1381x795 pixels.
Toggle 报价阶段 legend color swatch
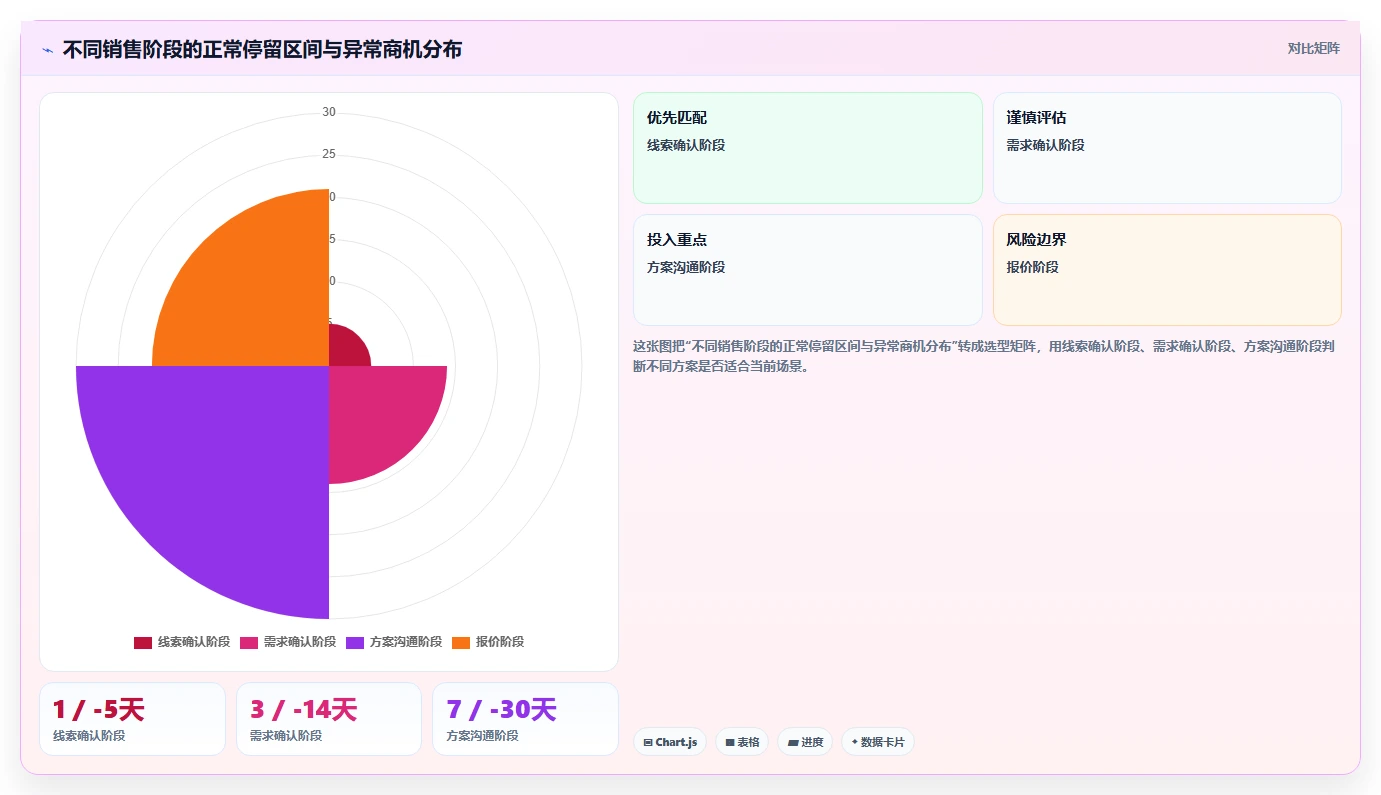(x=461, y=642)
